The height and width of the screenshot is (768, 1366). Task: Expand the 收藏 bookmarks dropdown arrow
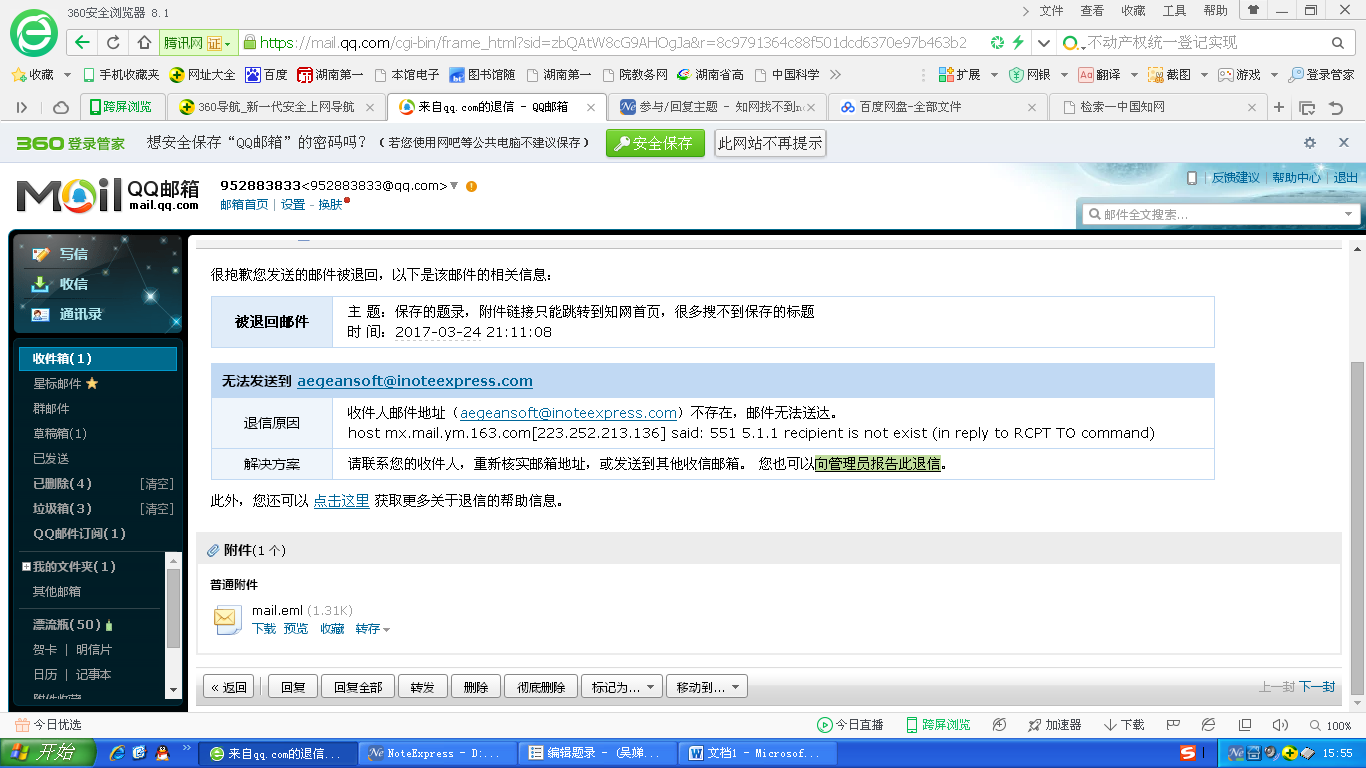68,75
